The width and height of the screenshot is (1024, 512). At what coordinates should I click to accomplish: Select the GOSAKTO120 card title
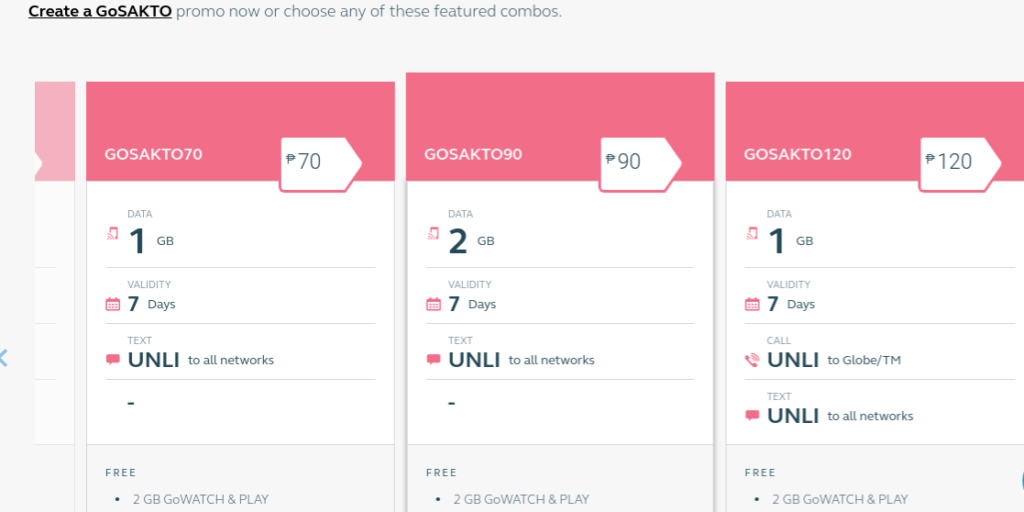click(797, 155)
